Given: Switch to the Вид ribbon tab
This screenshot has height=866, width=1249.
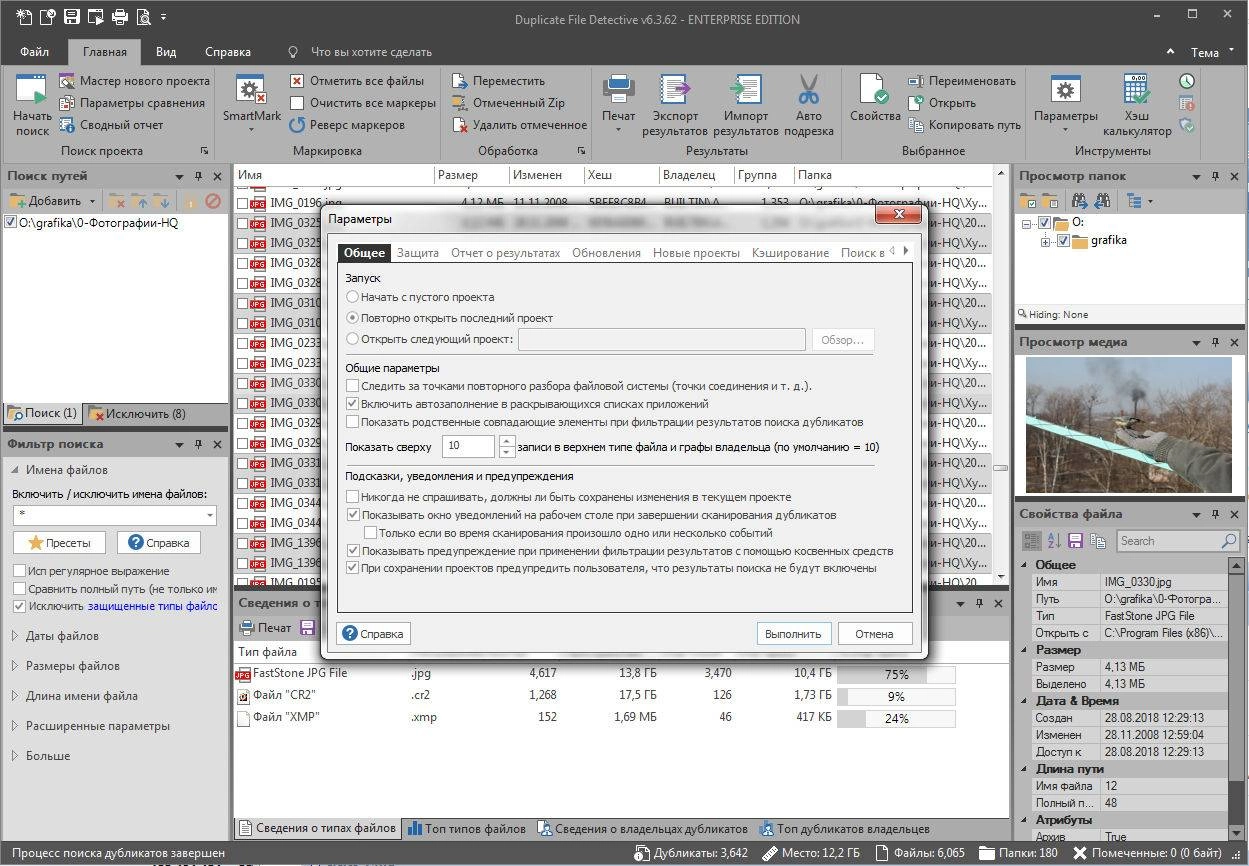Looking at the screenshot, I should click(x=166, y=52).
